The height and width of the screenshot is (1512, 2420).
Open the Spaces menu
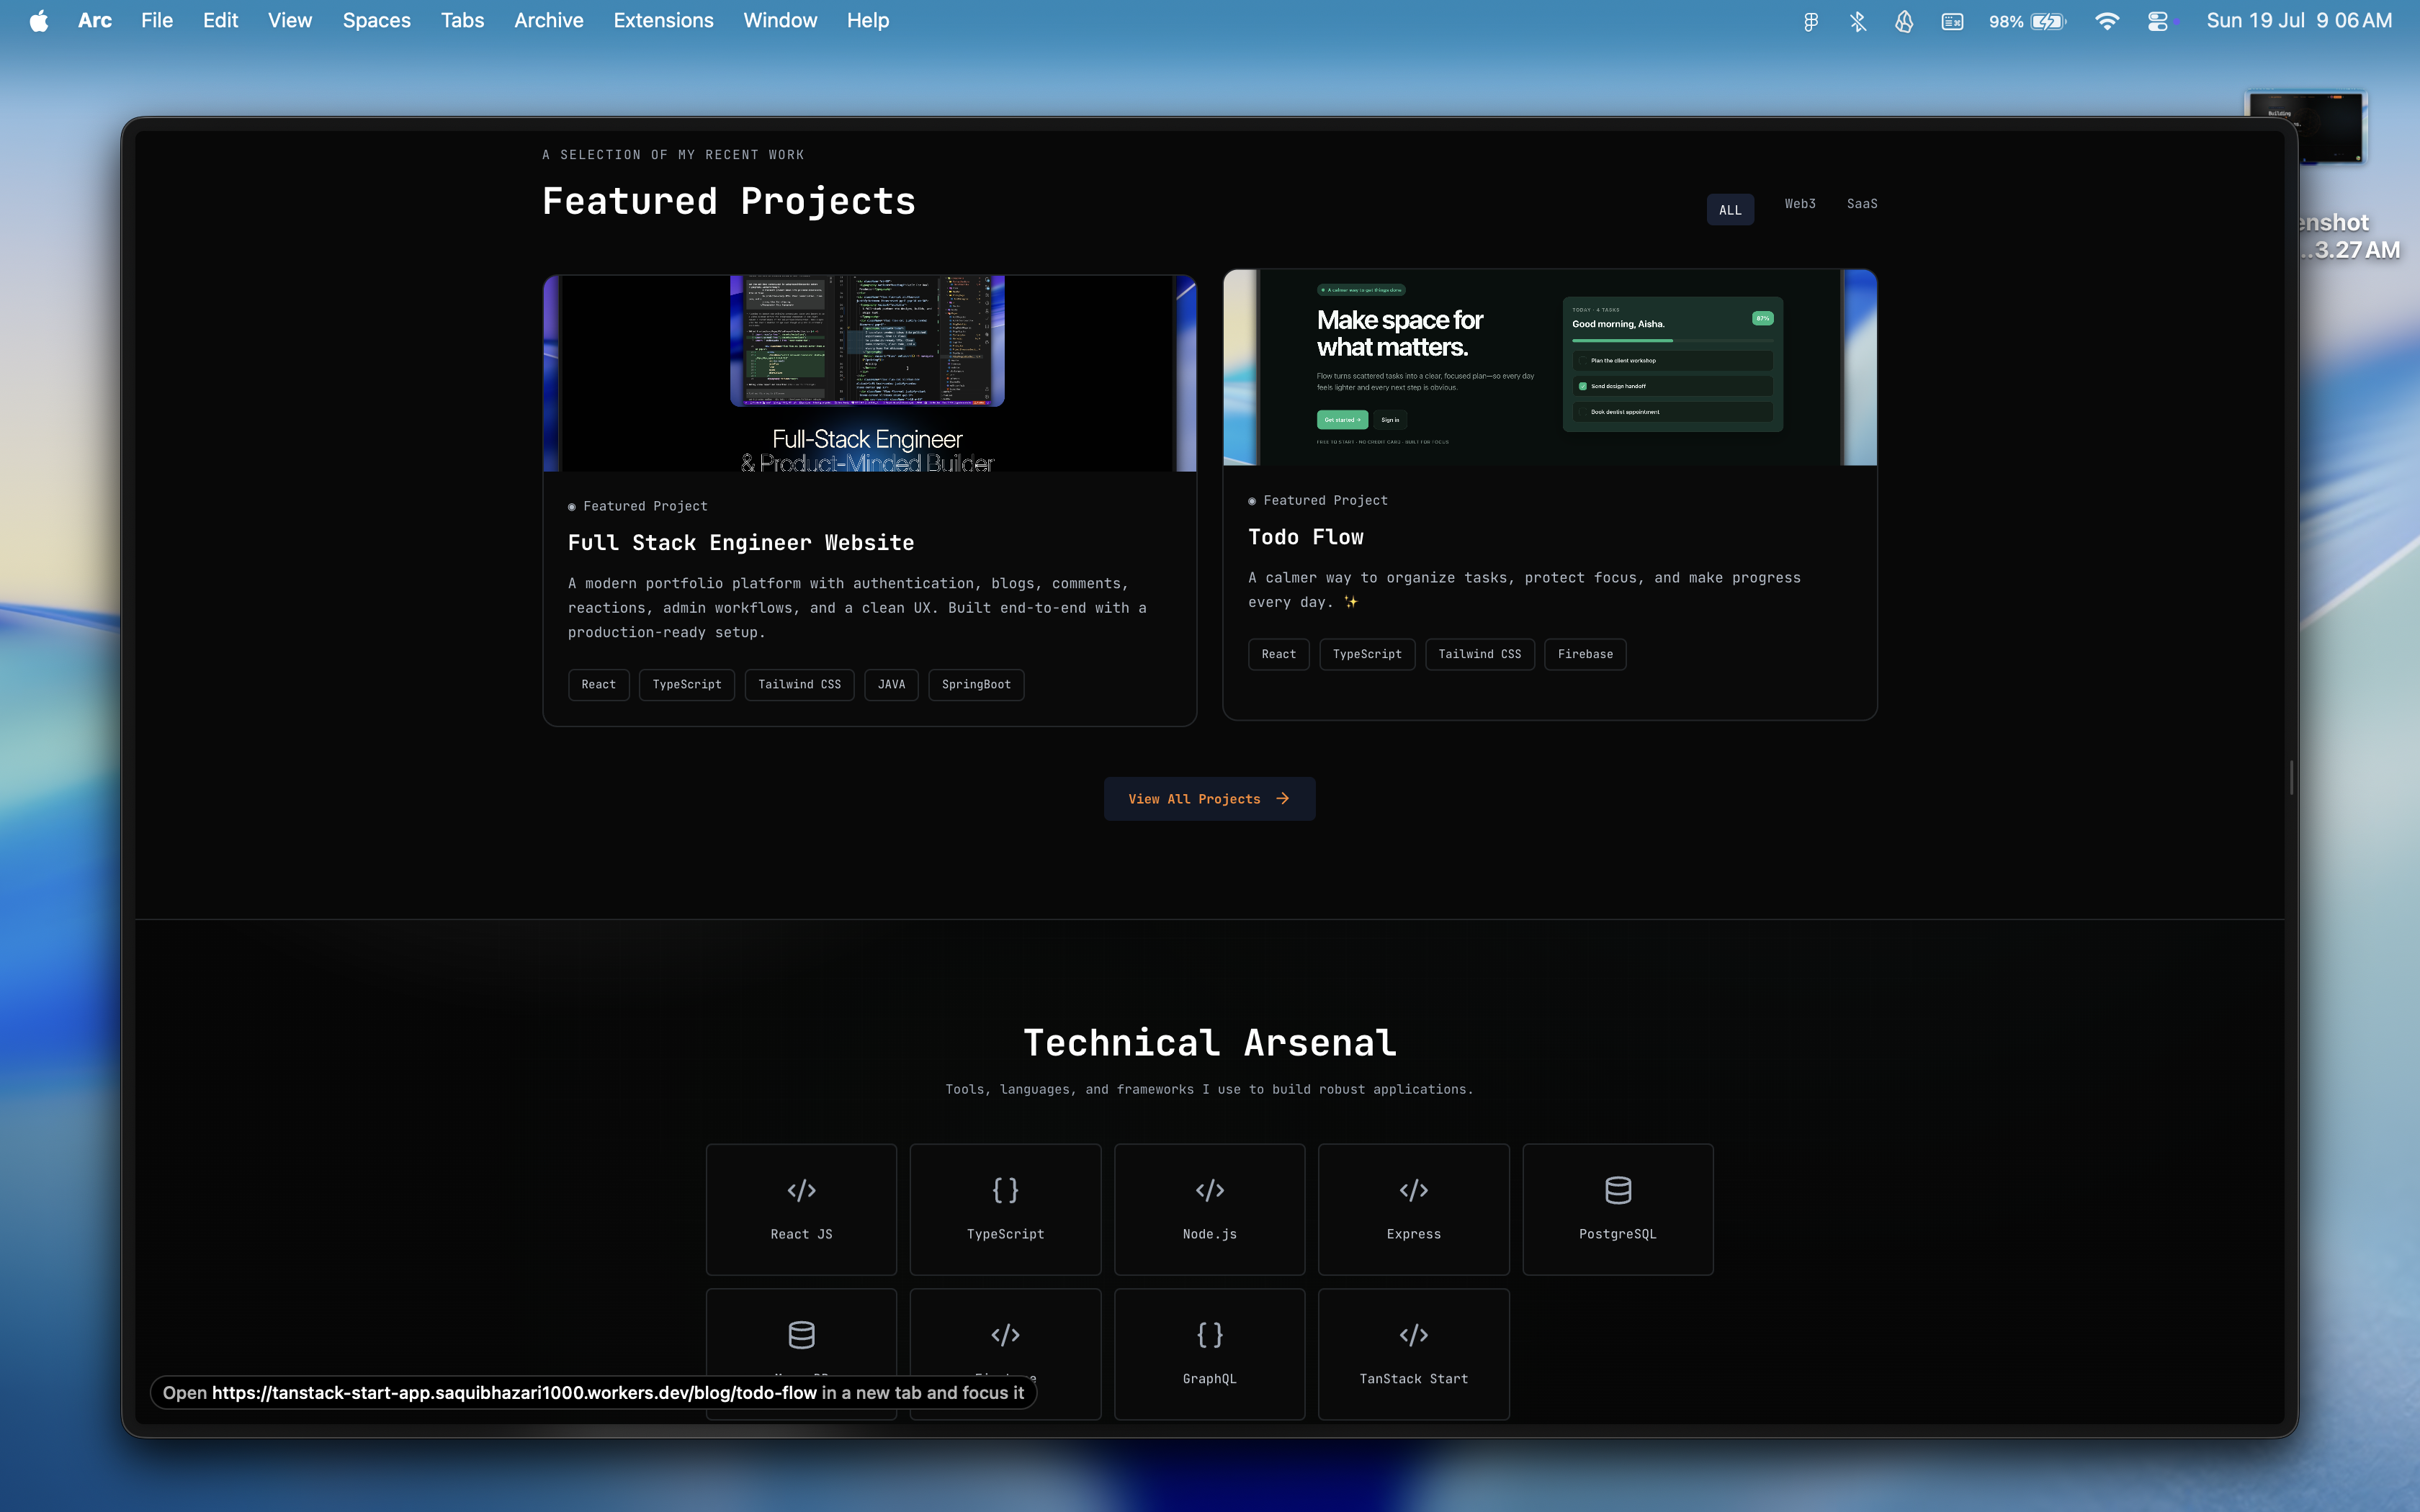tap(376, 21)
